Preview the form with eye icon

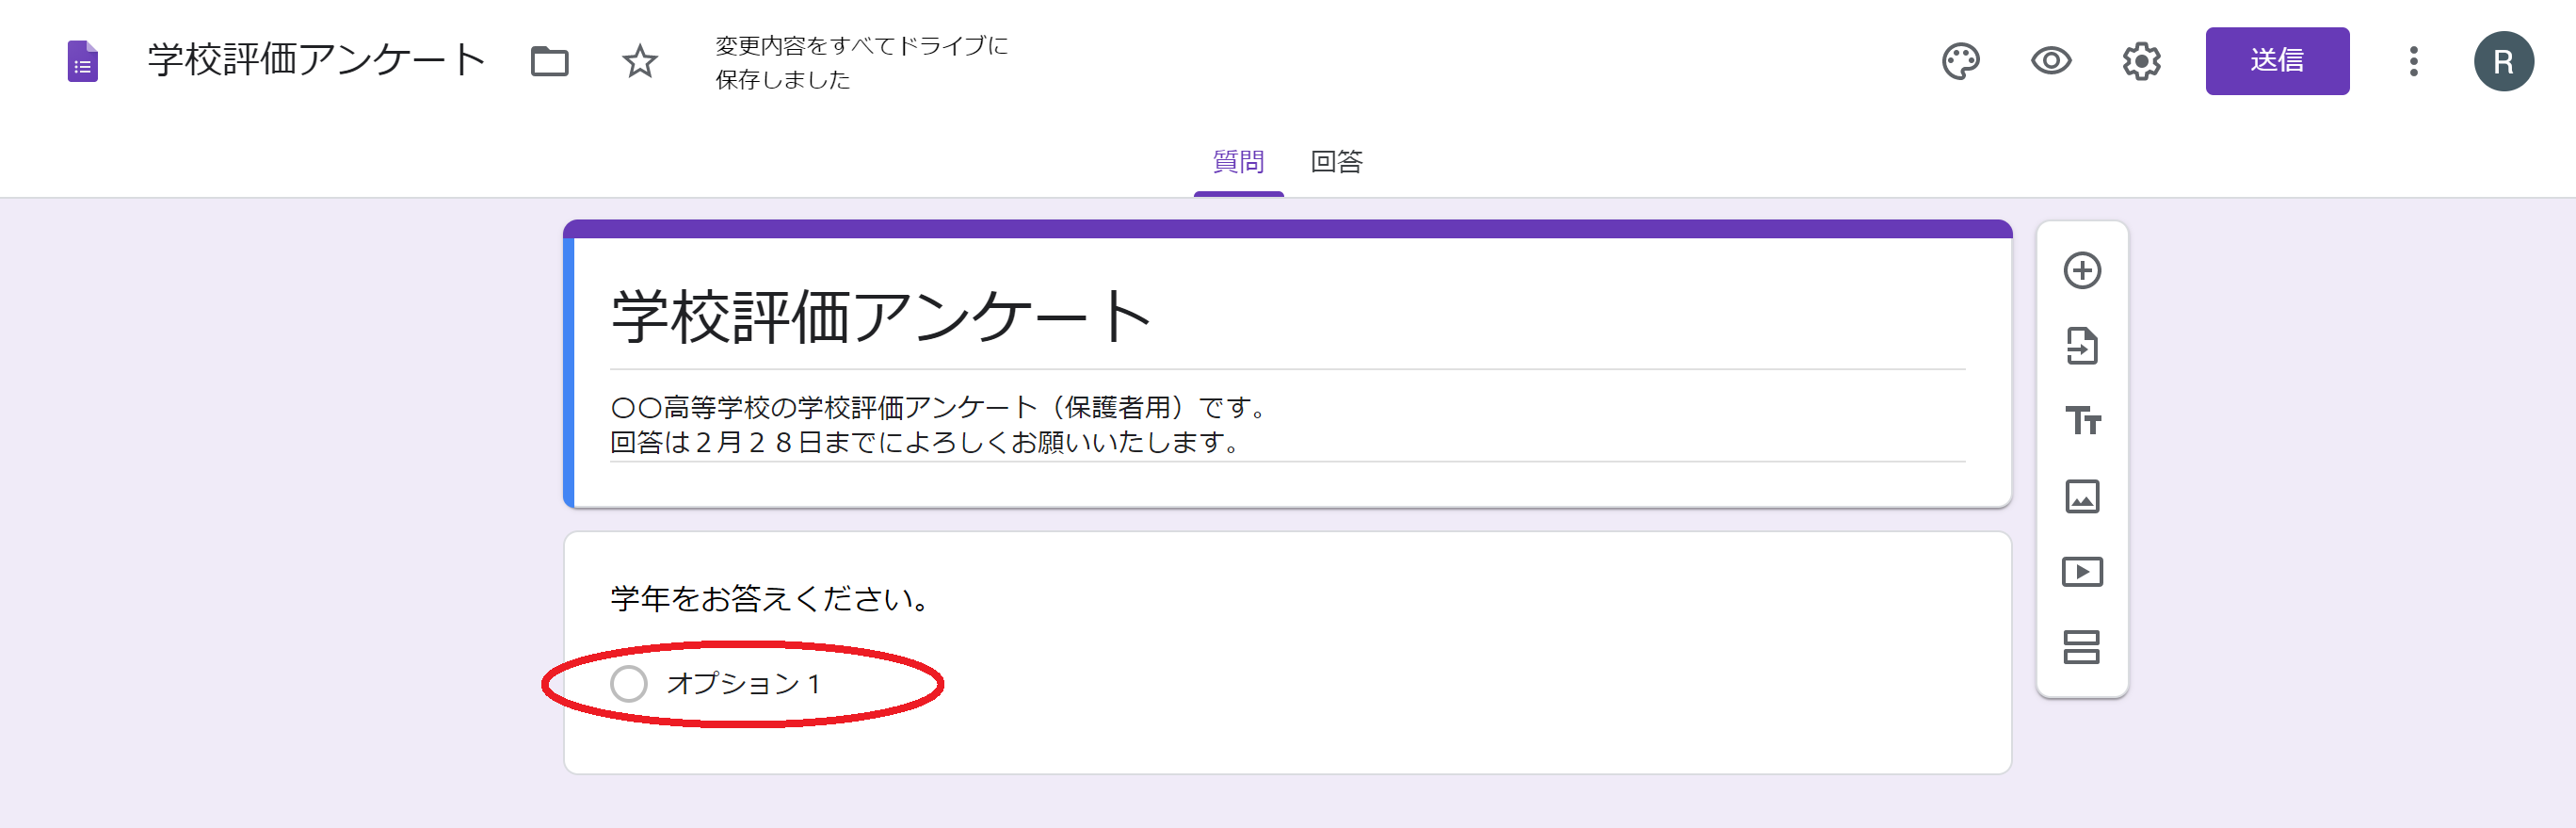(x=2050, y=61)
